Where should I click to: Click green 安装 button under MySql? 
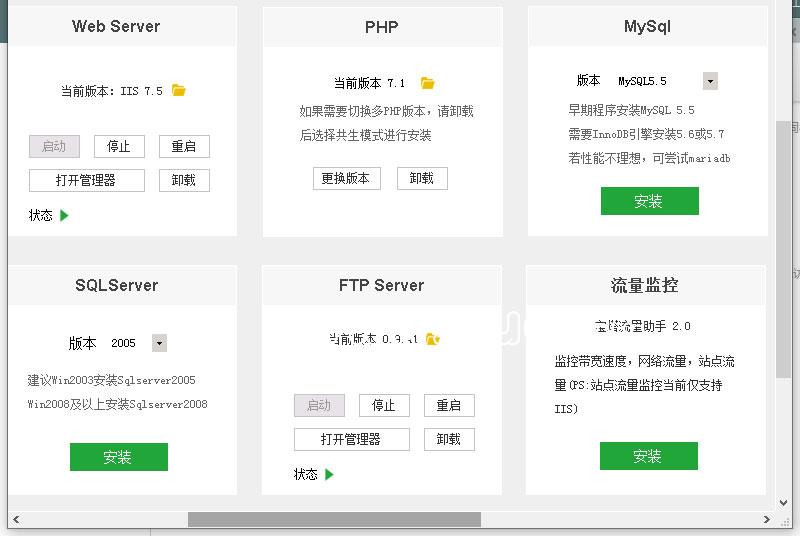649,201
